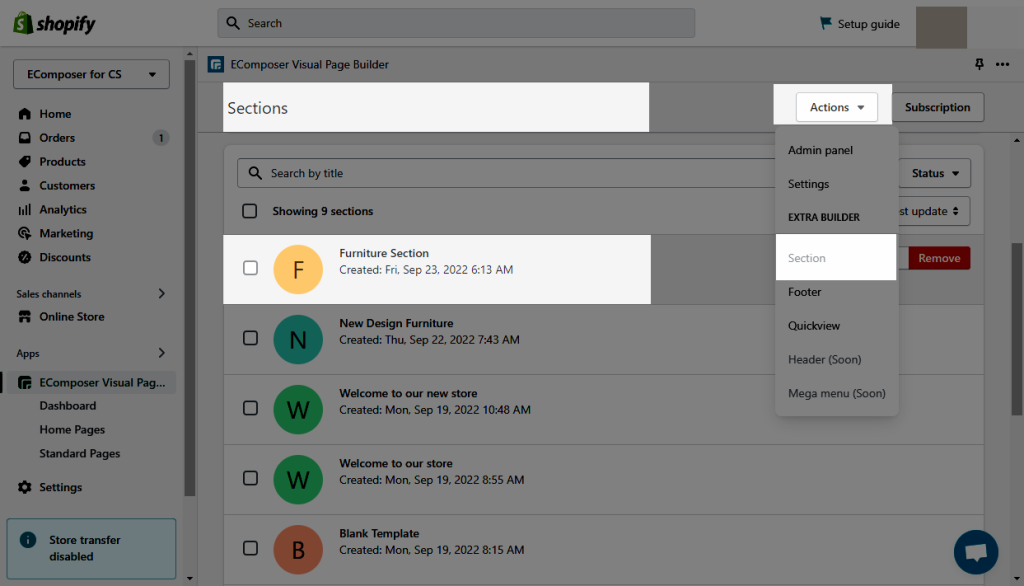Click the Furniture Section F avatar
The image size is (1024, 586).
298,269
